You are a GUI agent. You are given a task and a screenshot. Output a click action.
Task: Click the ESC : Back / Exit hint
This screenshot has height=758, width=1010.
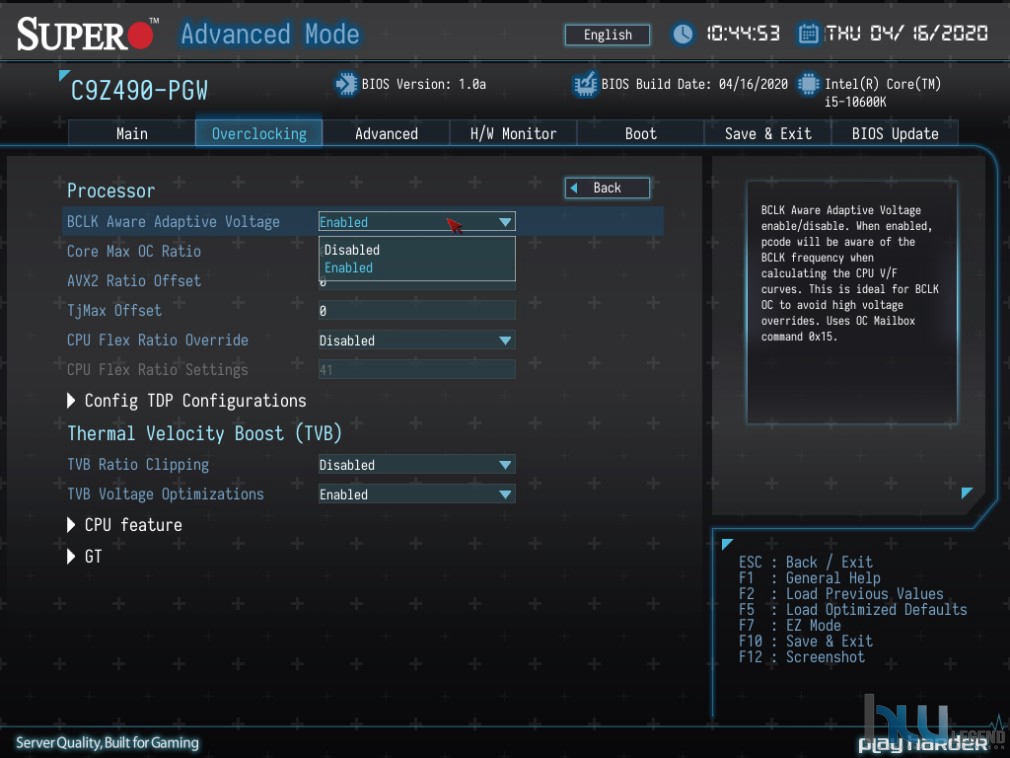[x=806, y=562]
